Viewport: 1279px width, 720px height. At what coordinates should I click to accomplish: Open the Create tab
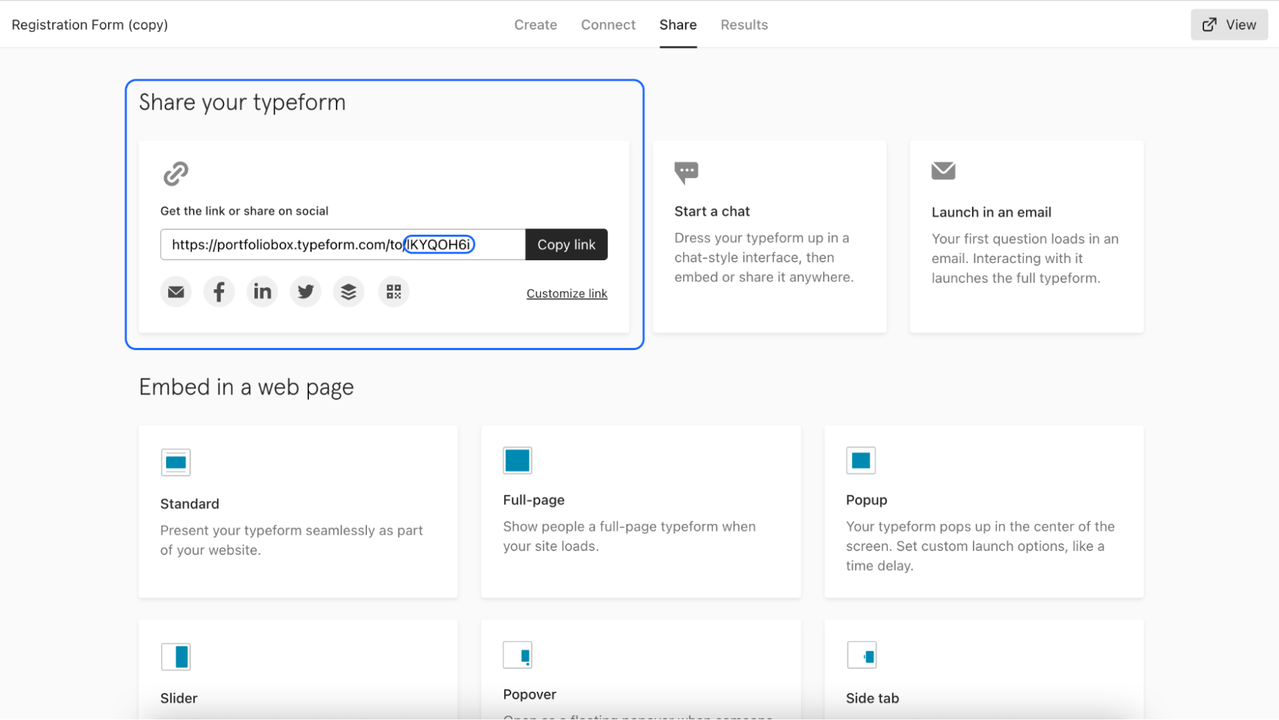[x=535, y=25]
